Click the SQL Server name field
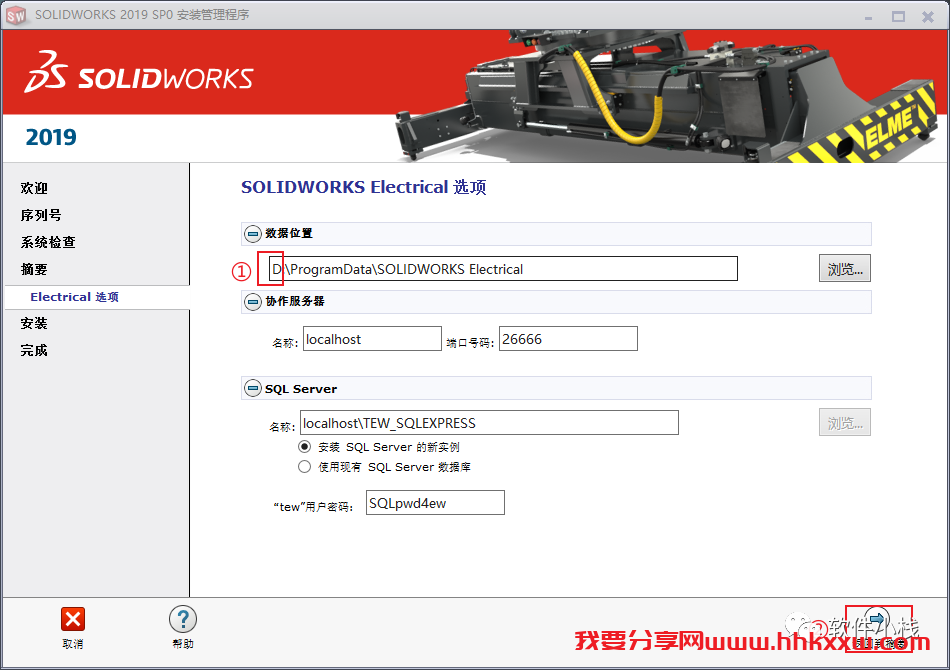Image resolution: width=950 pixels, height=670 pixels. coord(489,422)
